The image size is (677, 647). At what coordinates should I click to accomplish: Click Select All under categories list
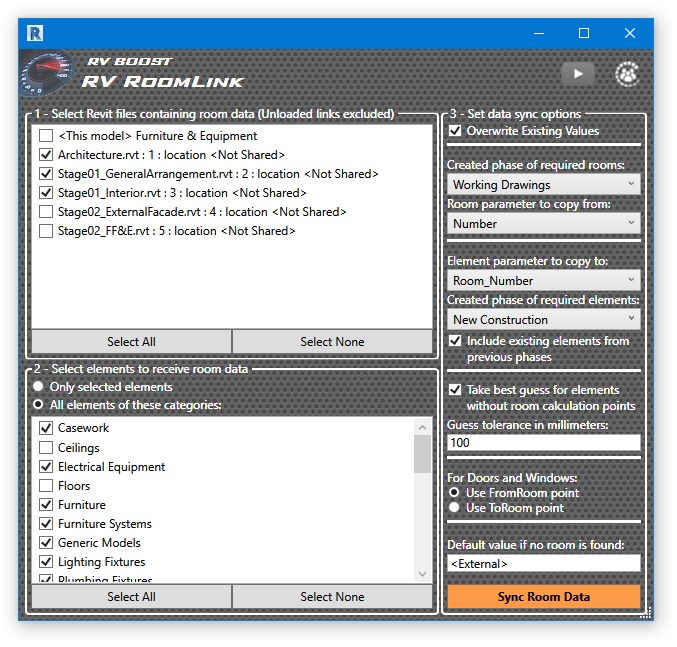pyautogui.click(x=131, y=597)
